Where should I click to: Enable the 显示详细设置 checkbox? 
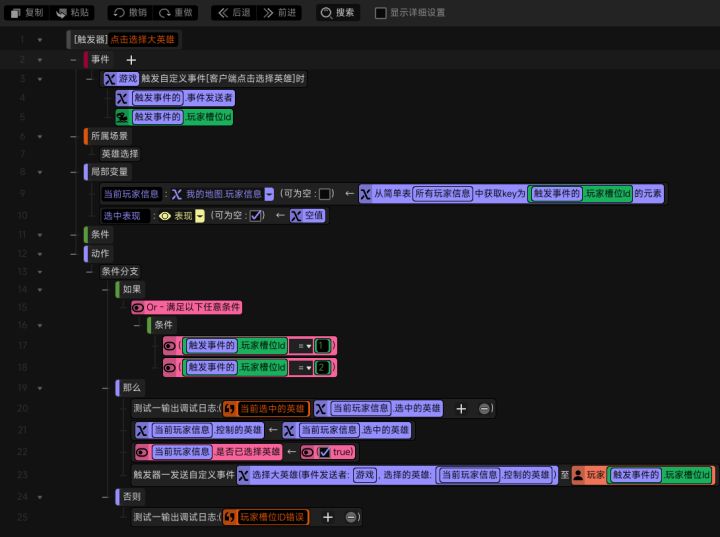click(380, 13)
